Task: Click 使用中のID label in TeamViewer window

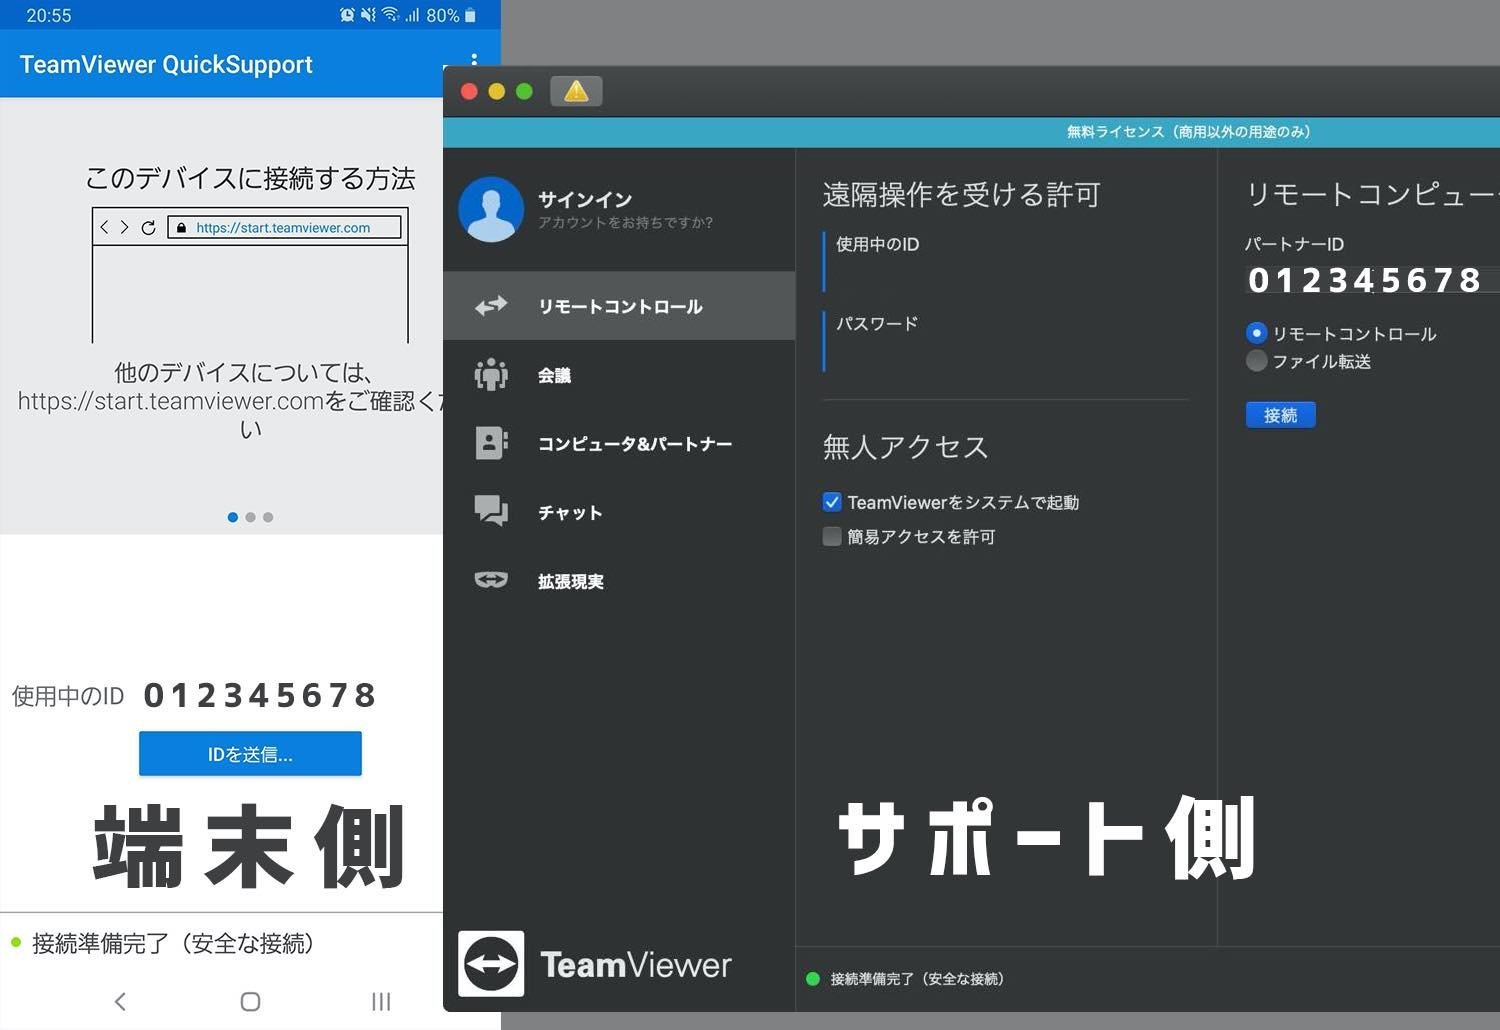Action: [x=877, y=244]
